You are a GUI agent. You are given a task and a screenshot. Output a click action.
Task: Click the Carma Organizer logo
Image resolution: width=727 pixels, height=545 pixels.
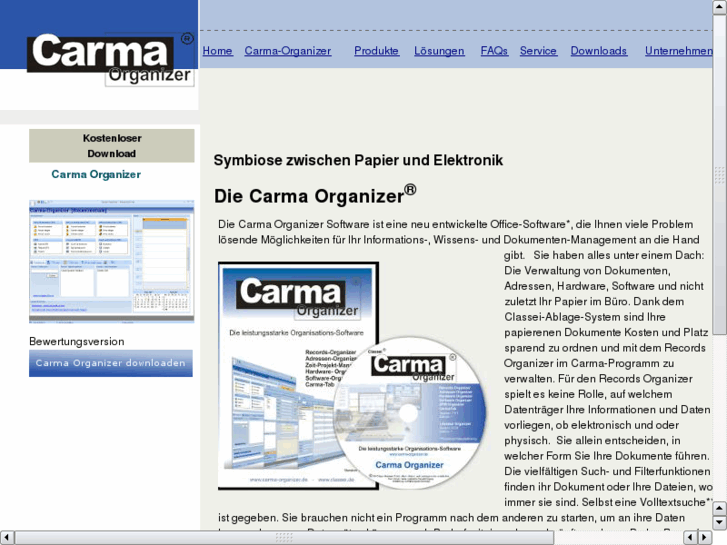[x=110, y=59]
